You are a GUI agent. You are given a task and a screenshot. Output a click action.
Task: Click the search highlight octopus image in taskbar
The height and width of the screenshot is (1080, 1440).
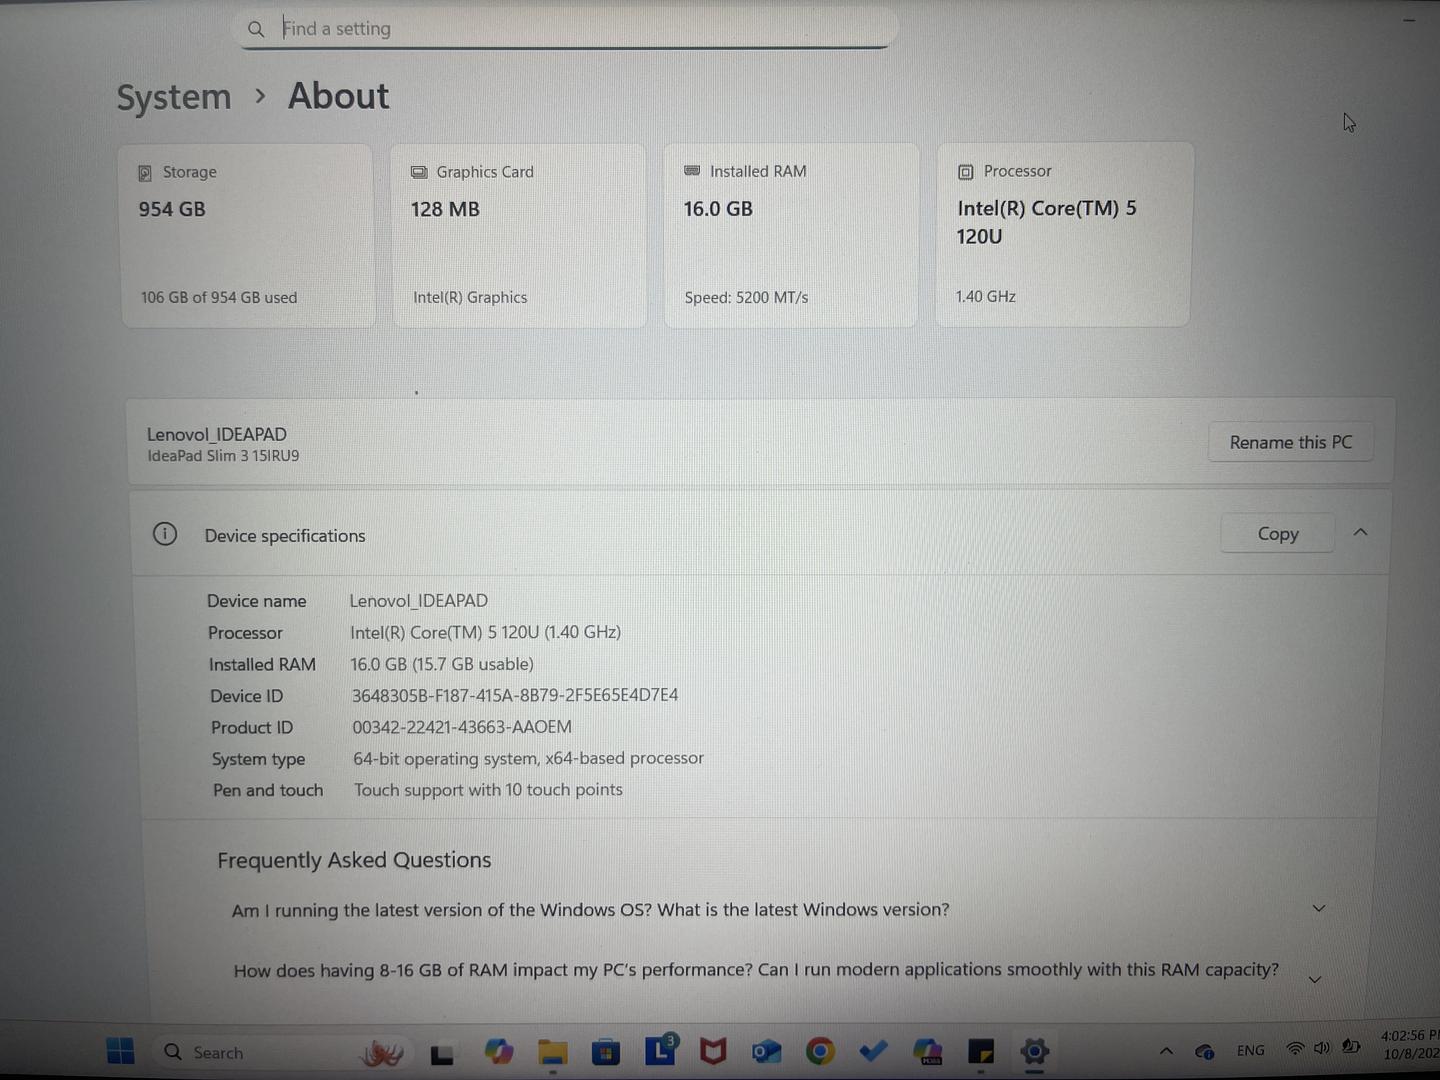382,1052
